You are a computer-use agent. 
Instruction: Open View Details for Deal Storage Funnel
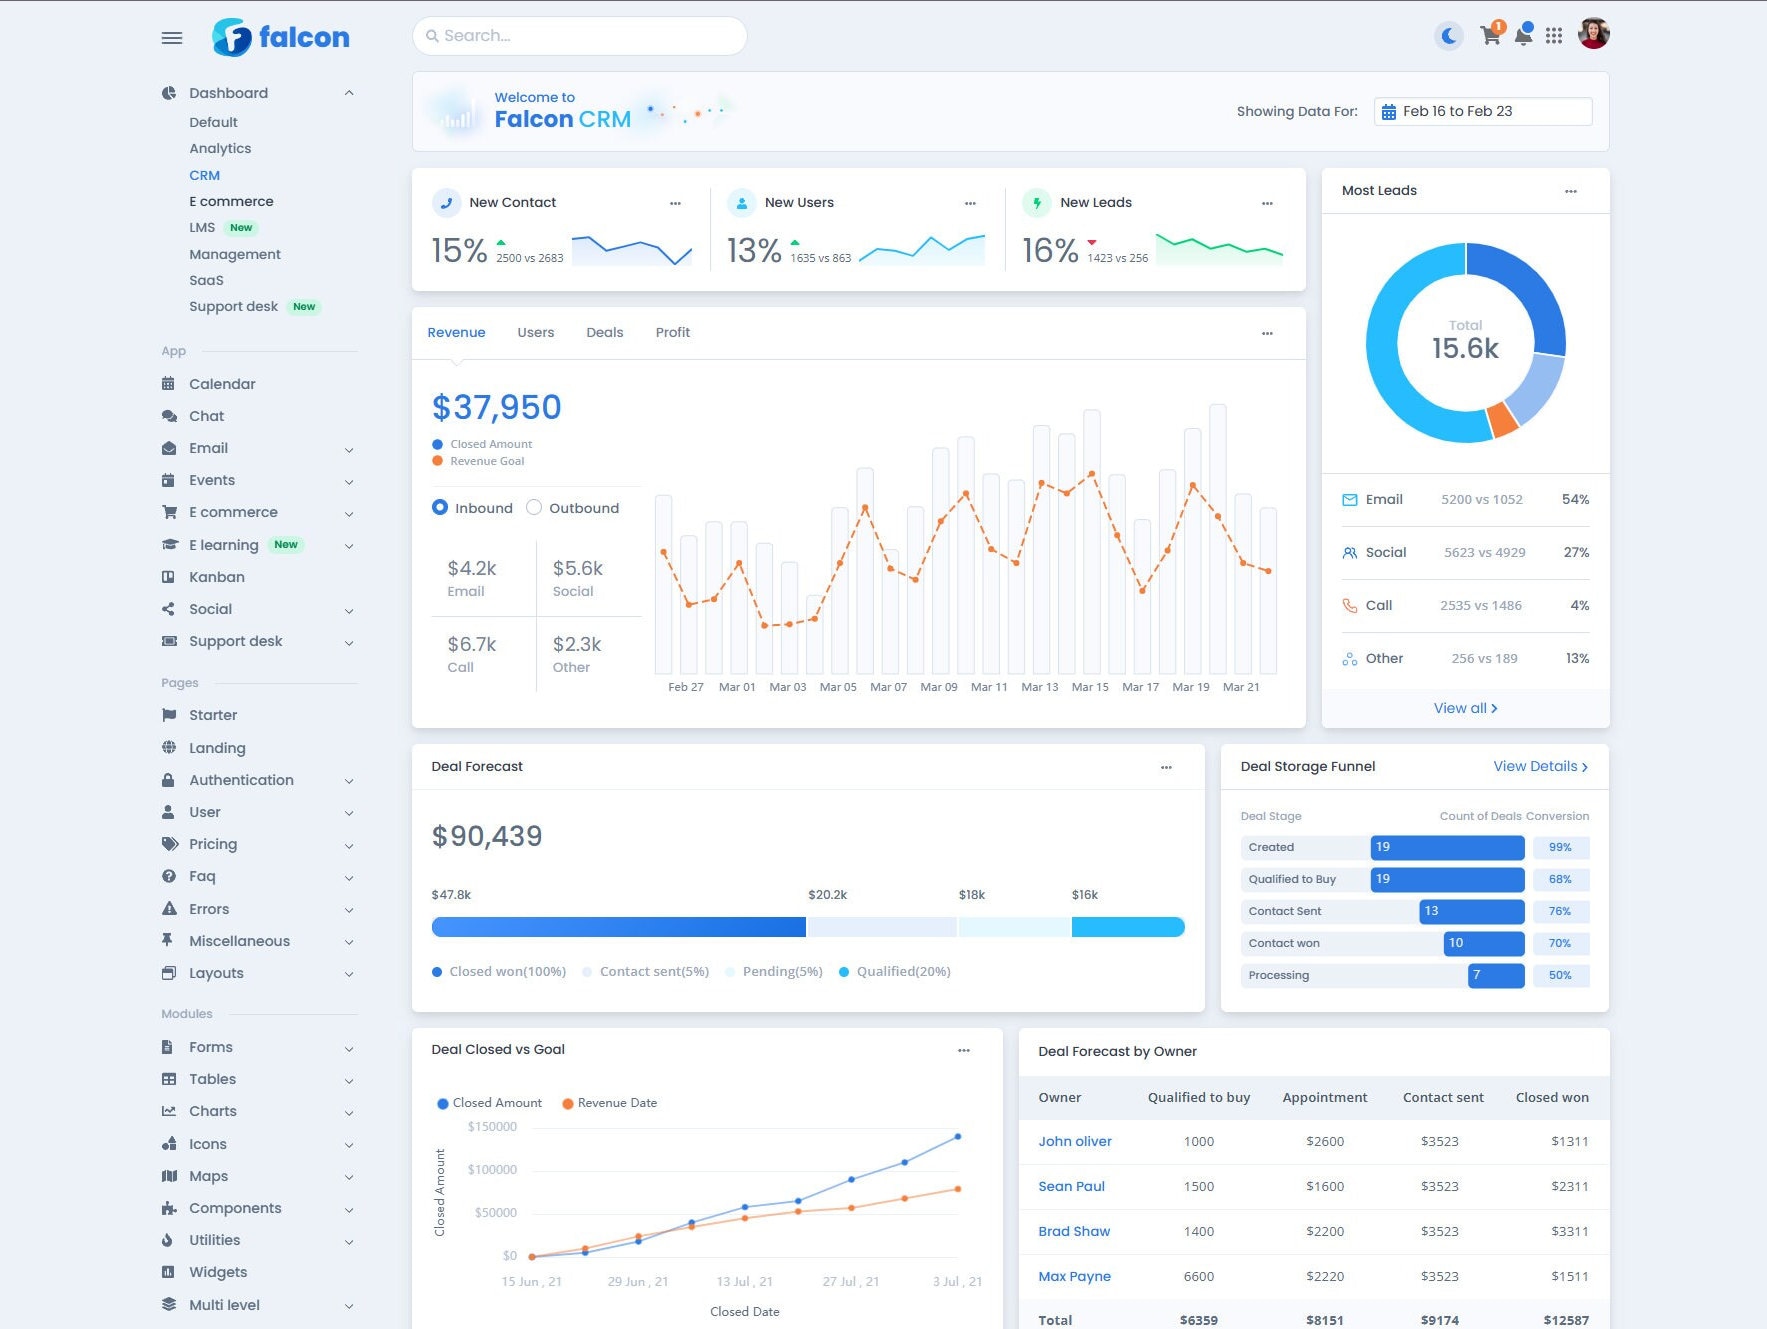coord(1538,766)
